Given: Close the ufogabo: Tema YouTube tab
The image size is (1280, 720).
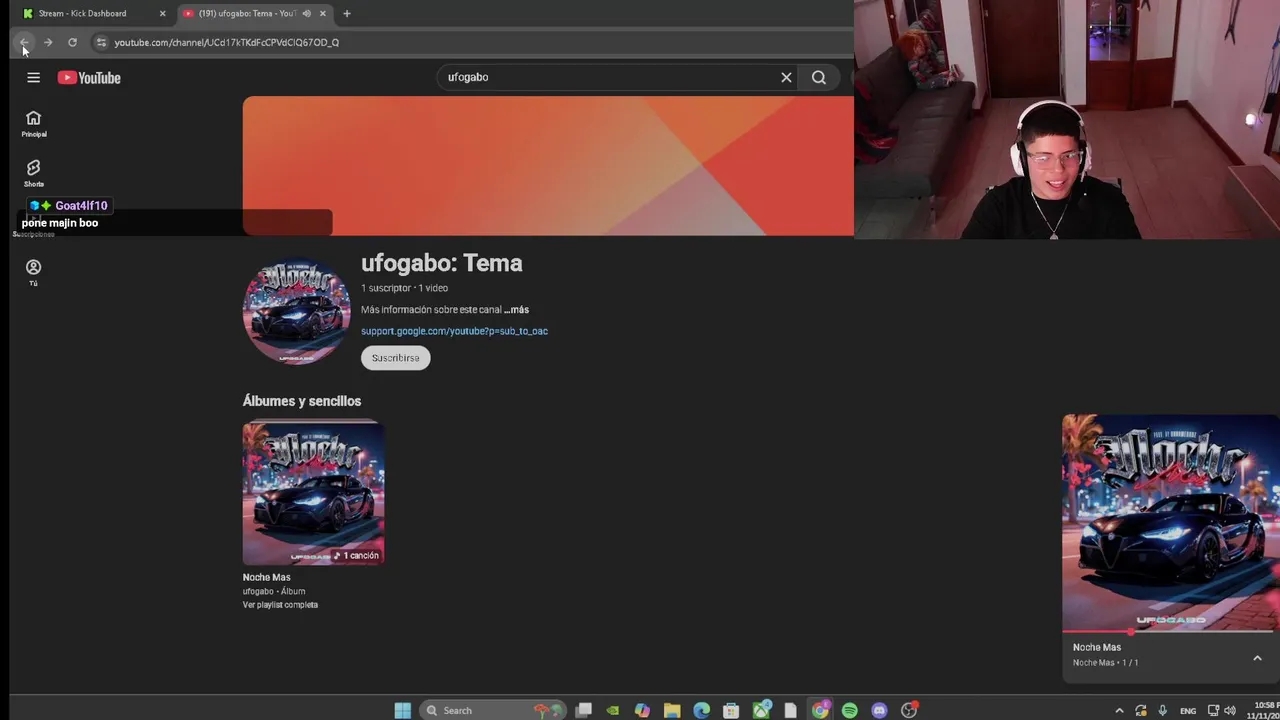Looking at the screenshot, I should (x=323, y=13).
